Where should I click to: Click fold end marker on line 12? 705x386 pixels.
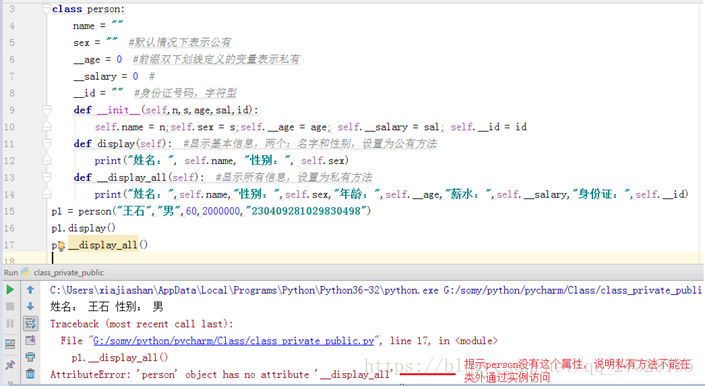click(x=46, y=160)
